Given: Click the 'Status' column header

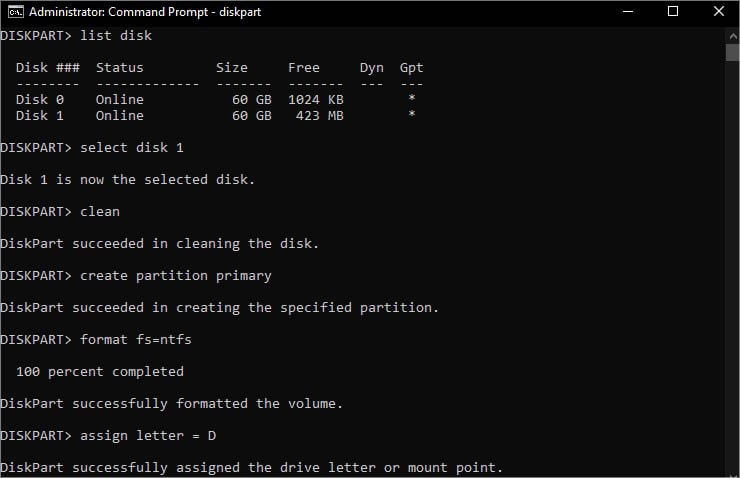Looking at the screenshot, I should tap(120, 68).
